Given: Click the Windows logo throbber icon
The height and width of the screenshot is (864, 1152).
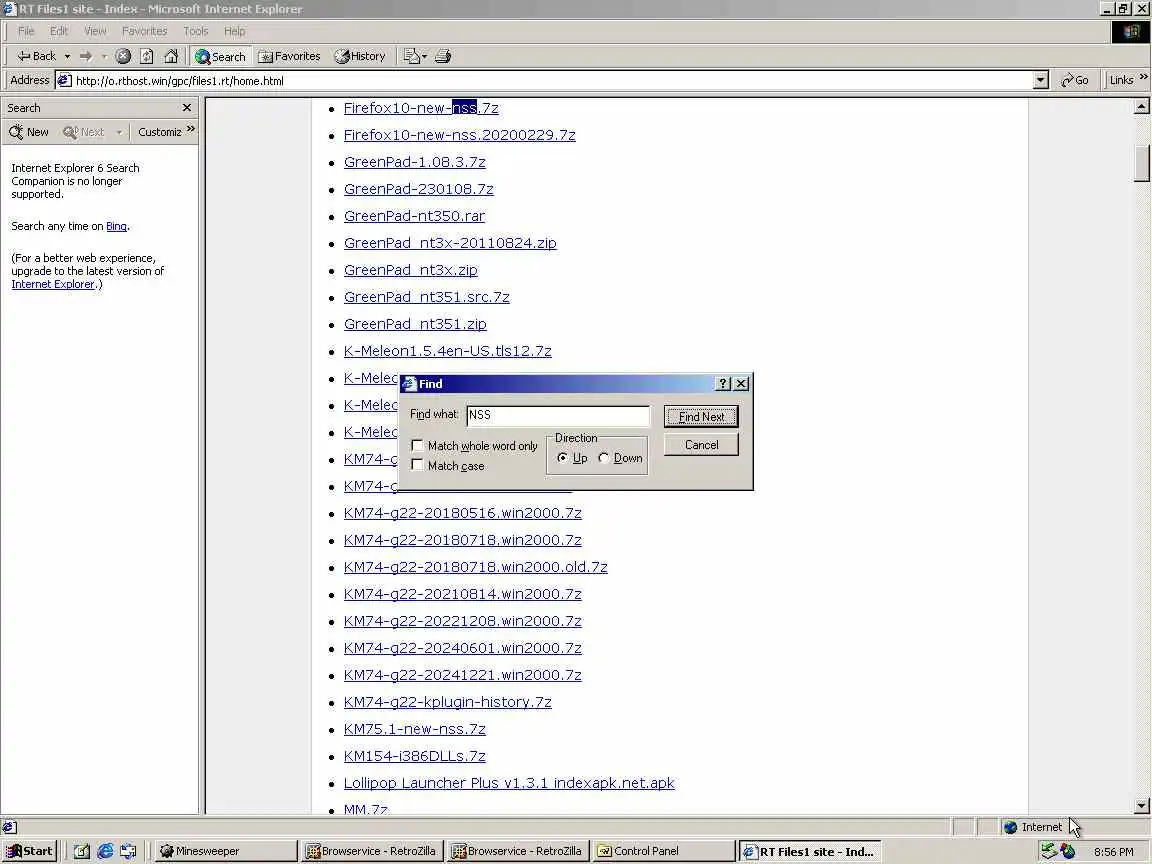Looking at the screenshot, I should click(x=1131, y=31).
